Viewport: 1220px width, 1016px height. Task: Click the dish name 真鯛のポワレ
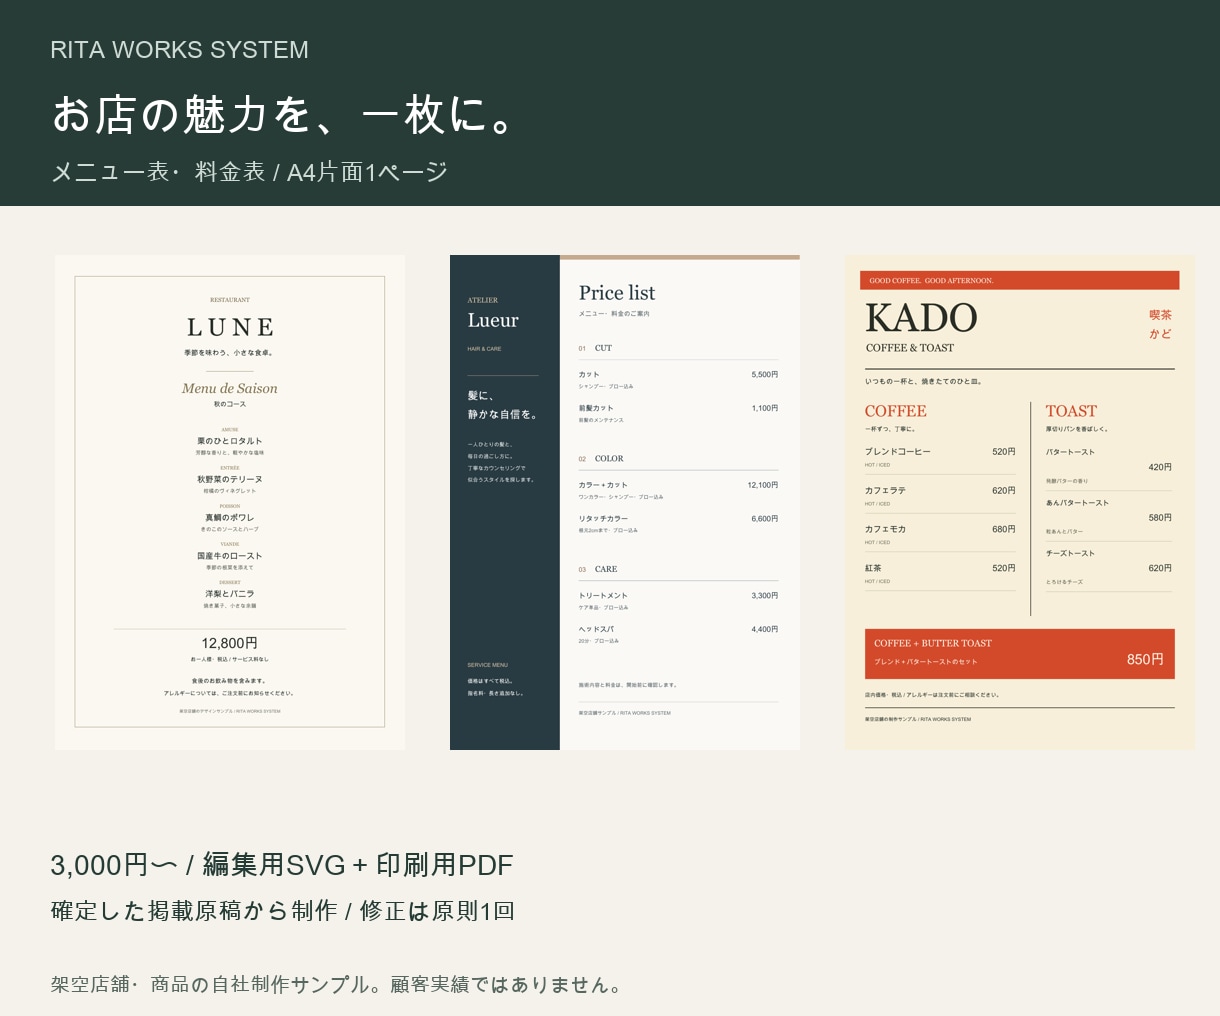[230, 518]
